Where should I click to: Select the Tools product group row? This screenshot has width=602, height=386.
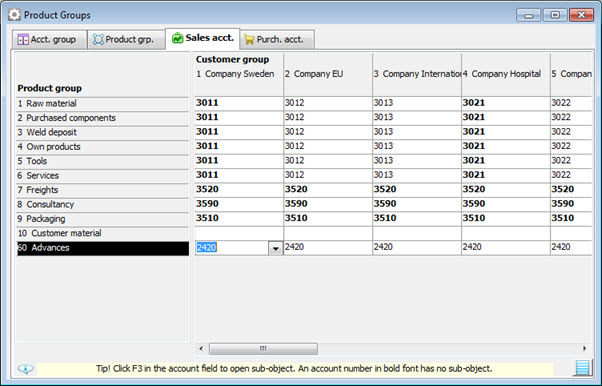tap(103, 161)
